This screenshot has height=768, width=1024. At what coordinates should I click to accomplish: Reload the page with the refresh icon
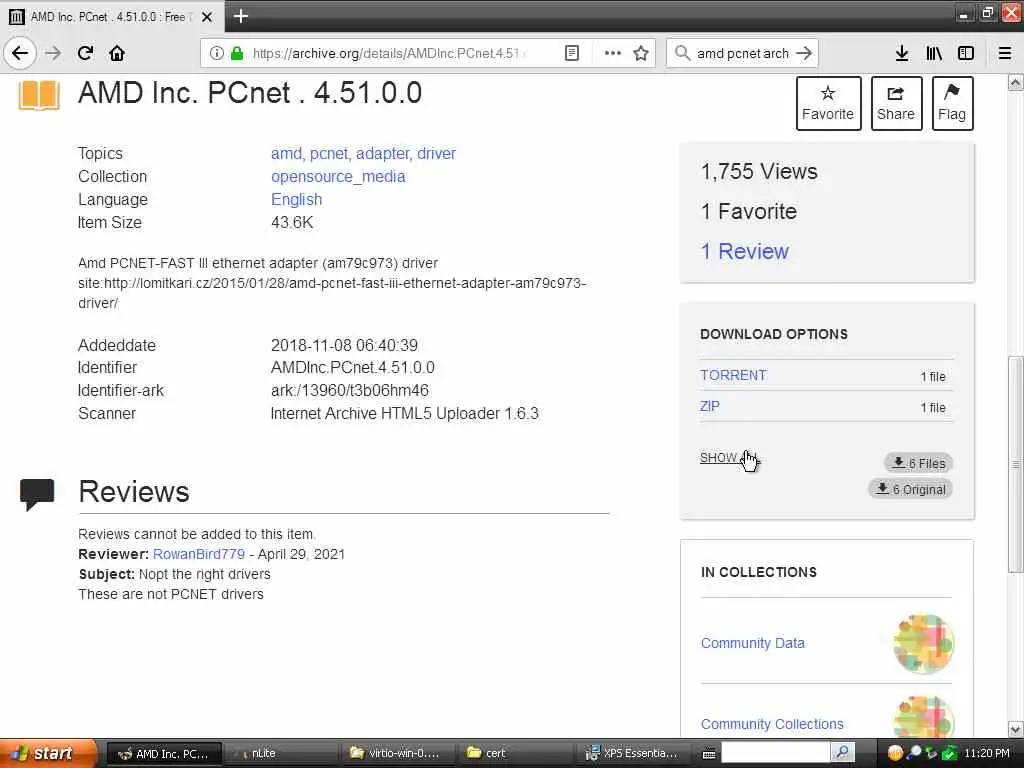click(86, 53)
